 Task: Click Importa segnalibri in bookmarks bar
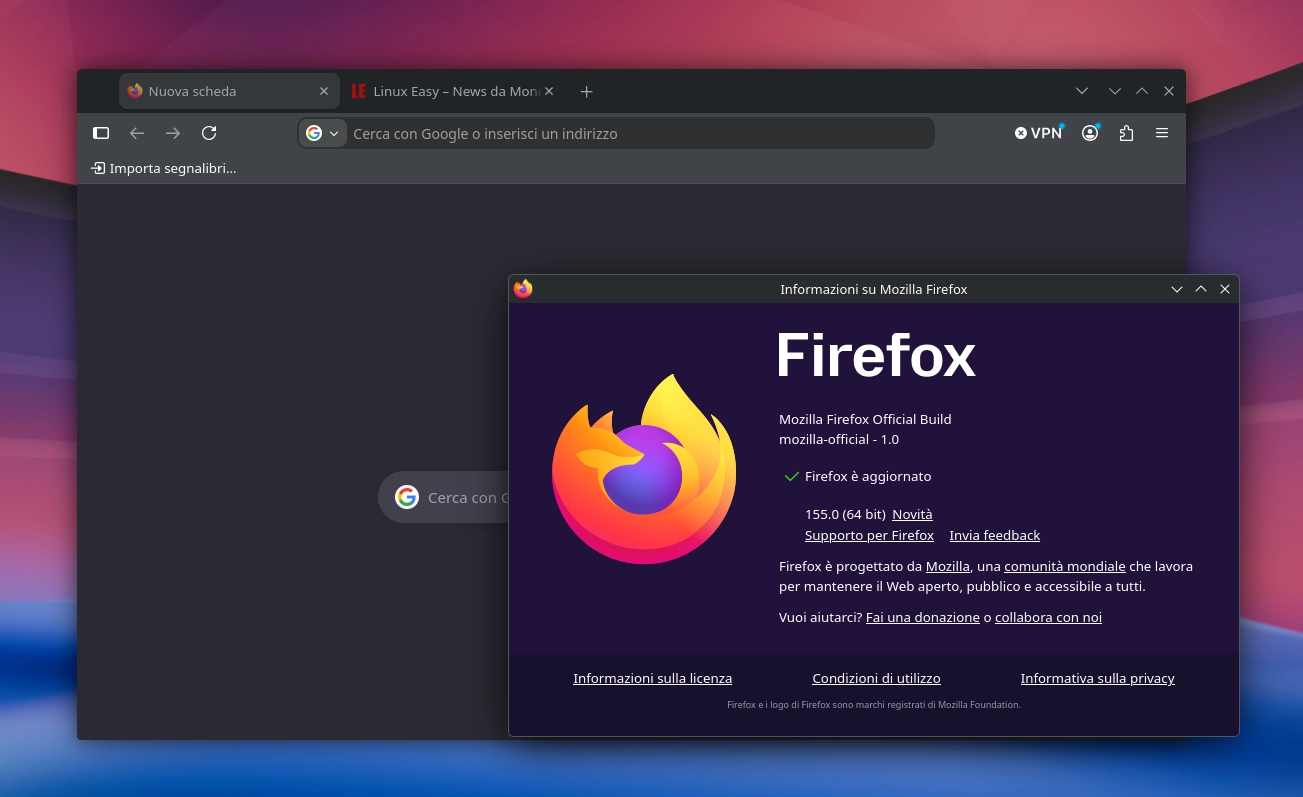point(164,168)
